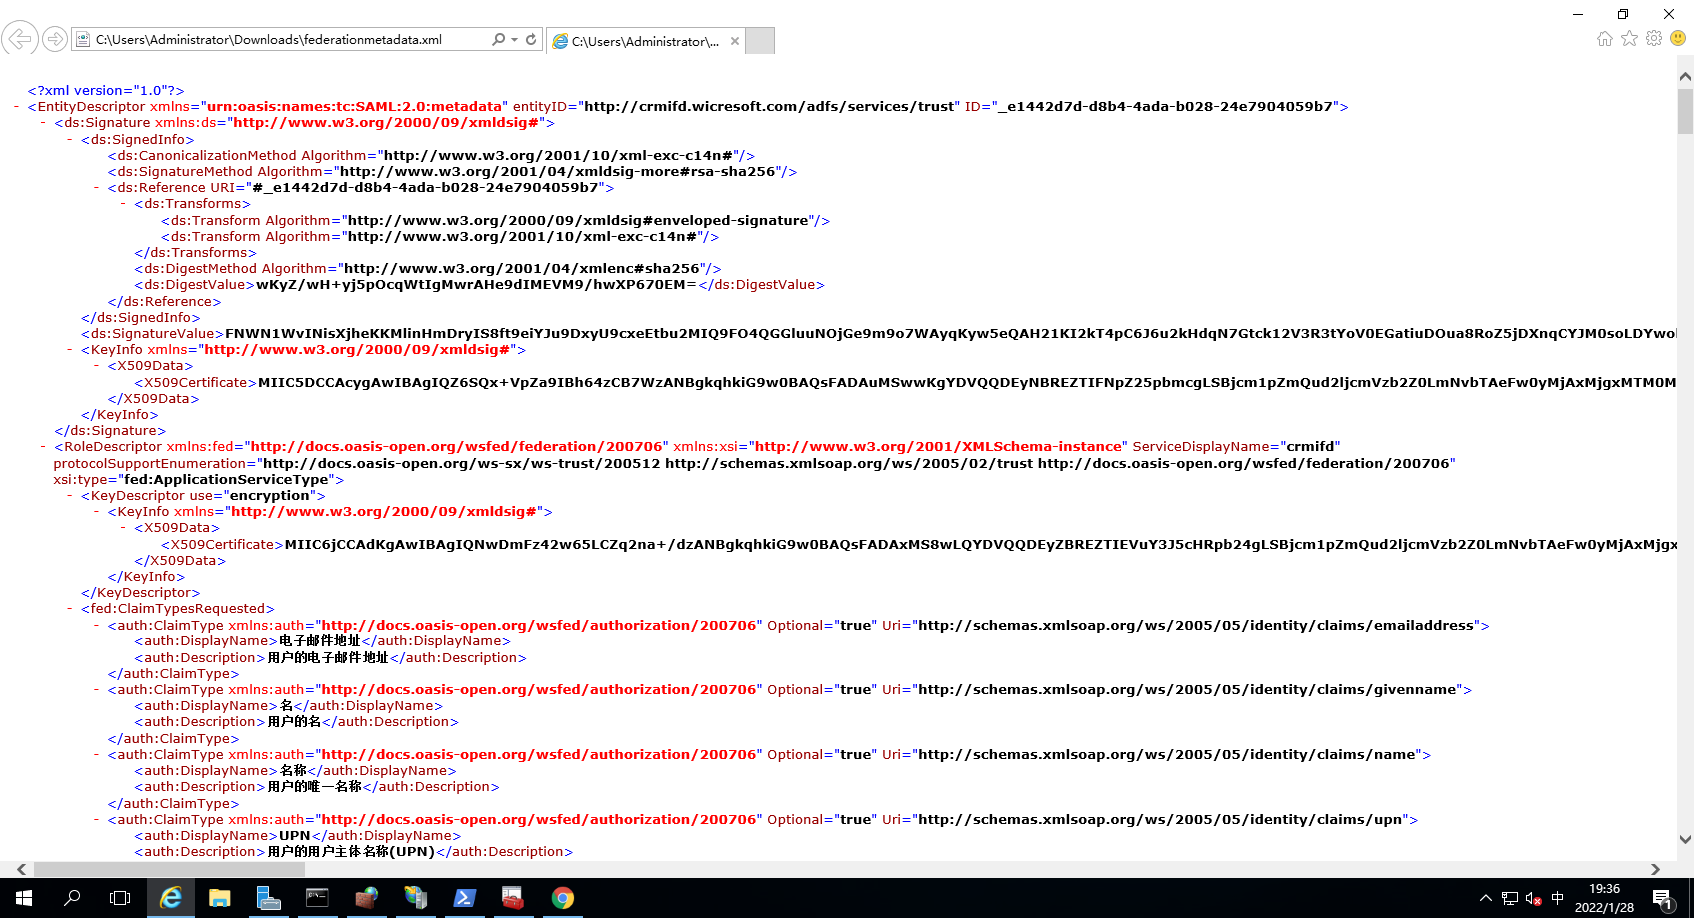
Task: Open the address bar autocomplete dropdown arrow
Action: point(515,39)
